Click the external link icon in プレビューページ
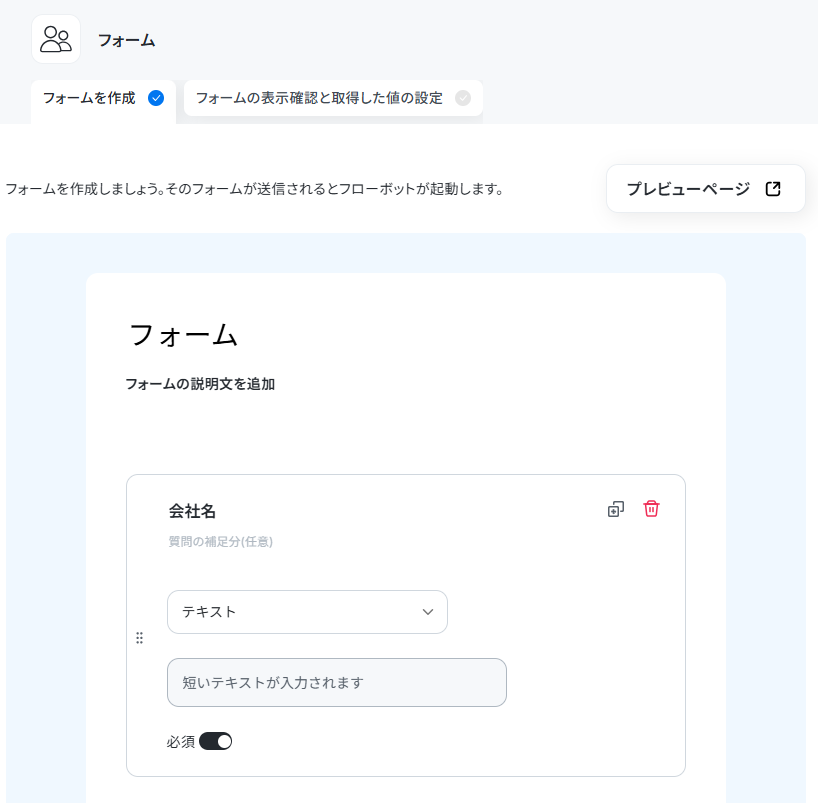Screen dimensions: 818x803 pos(773,189)
